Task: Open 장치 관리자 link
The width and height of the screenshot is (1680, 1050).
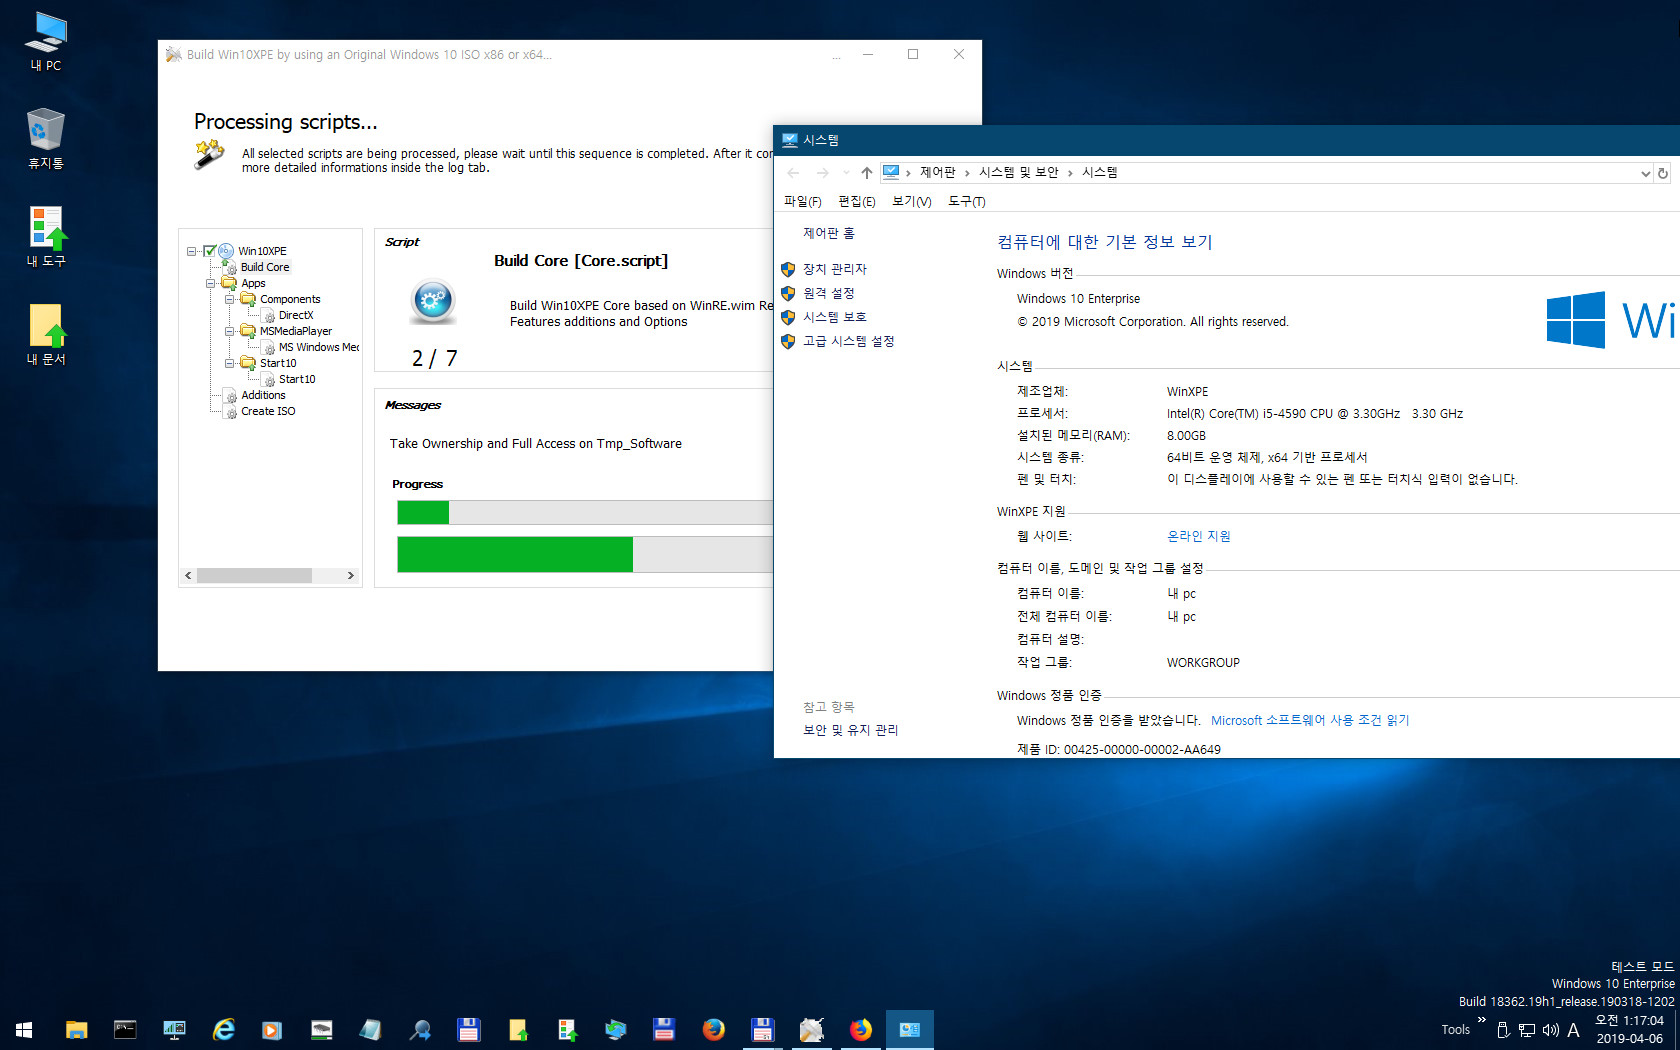Action: coord(834,269)
